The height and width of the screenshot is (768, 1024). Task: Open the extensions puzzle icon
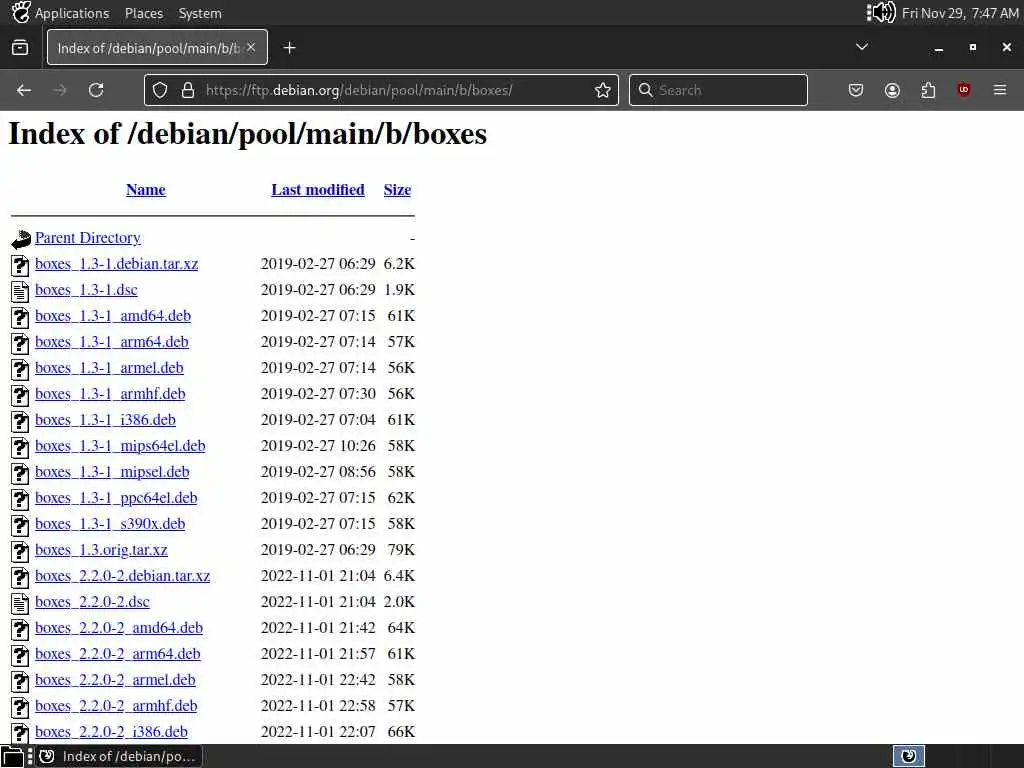[928, 90]
